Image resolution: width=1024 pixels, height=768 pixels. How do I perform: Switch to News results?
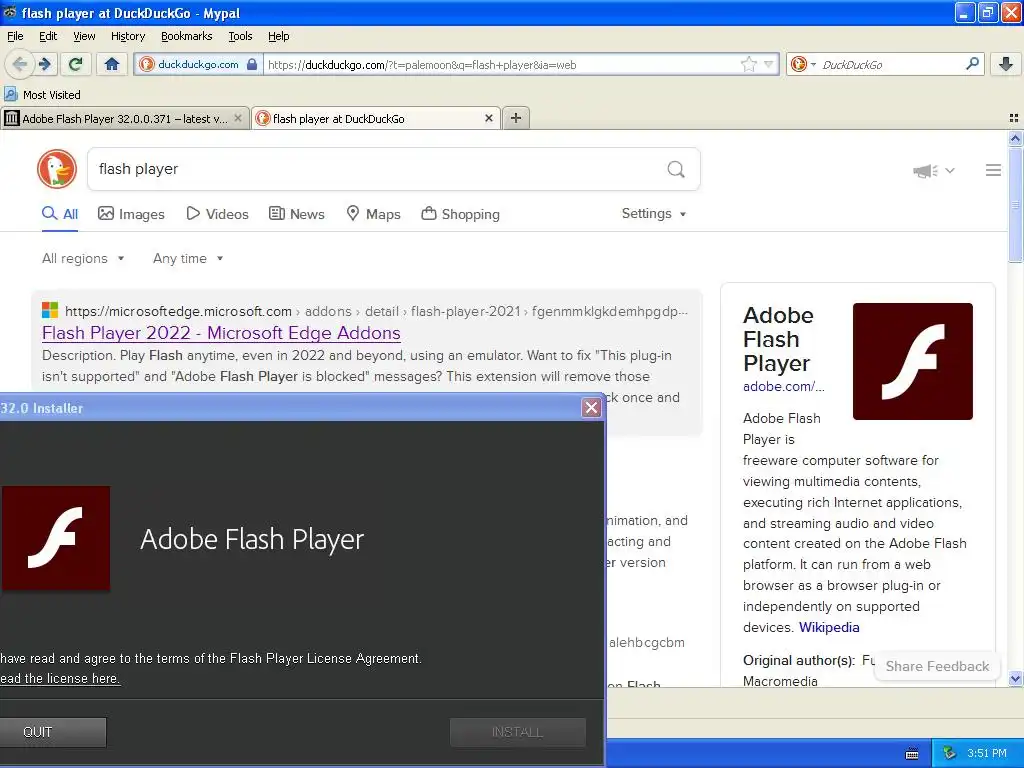pos(296,214)
